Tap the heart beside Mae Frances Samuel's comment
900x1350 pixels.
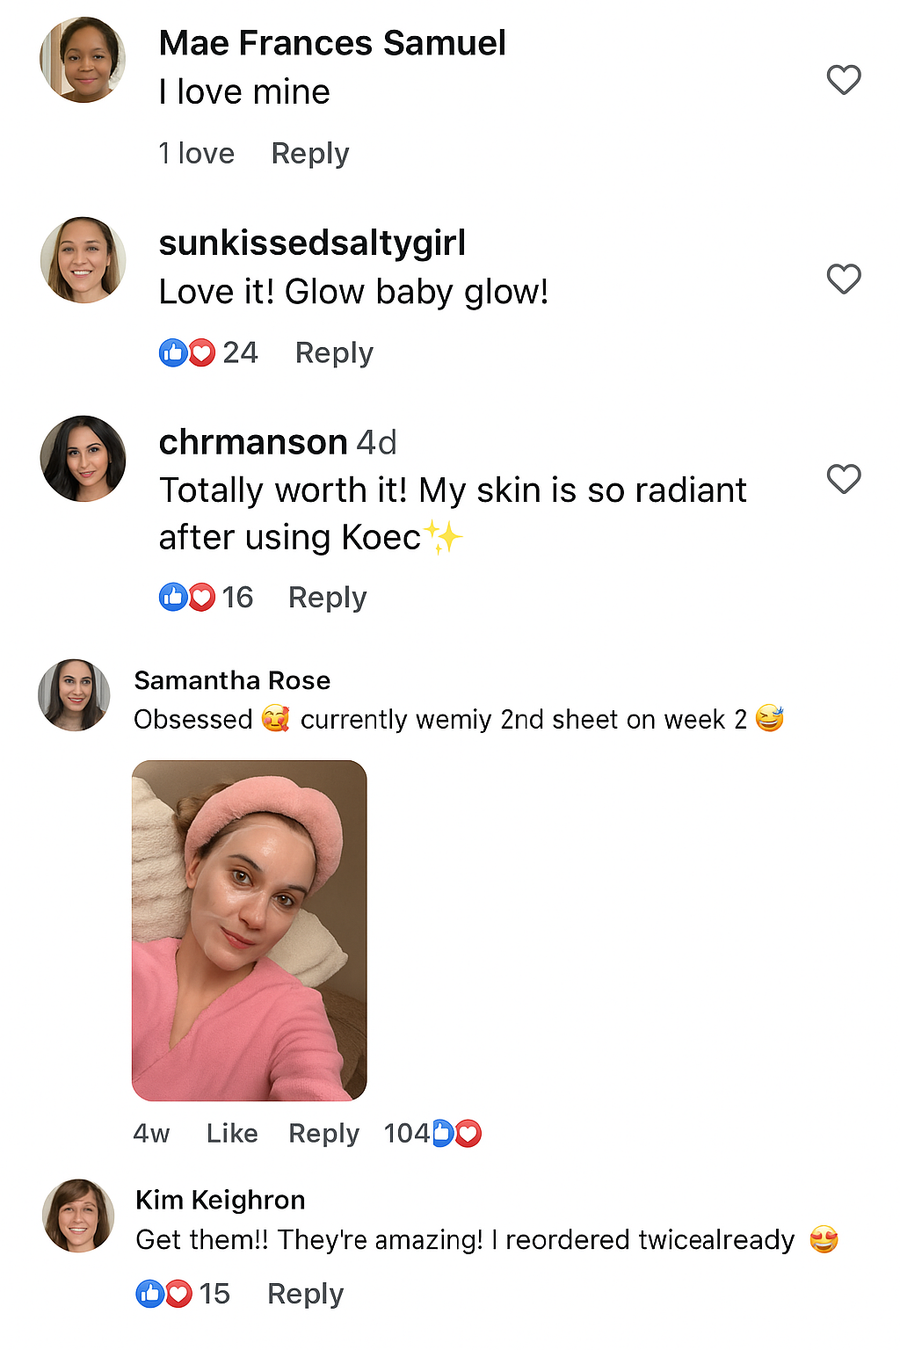tap(844, 80)
